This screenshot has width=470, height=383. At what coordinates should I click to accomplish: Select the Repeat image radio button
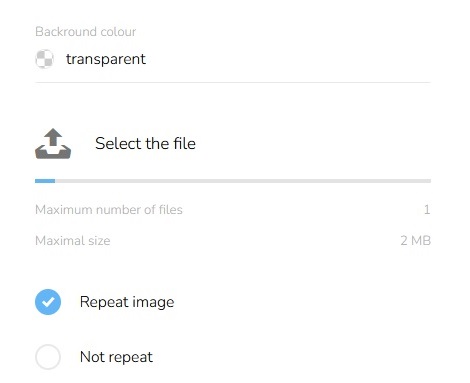(48, 302)
